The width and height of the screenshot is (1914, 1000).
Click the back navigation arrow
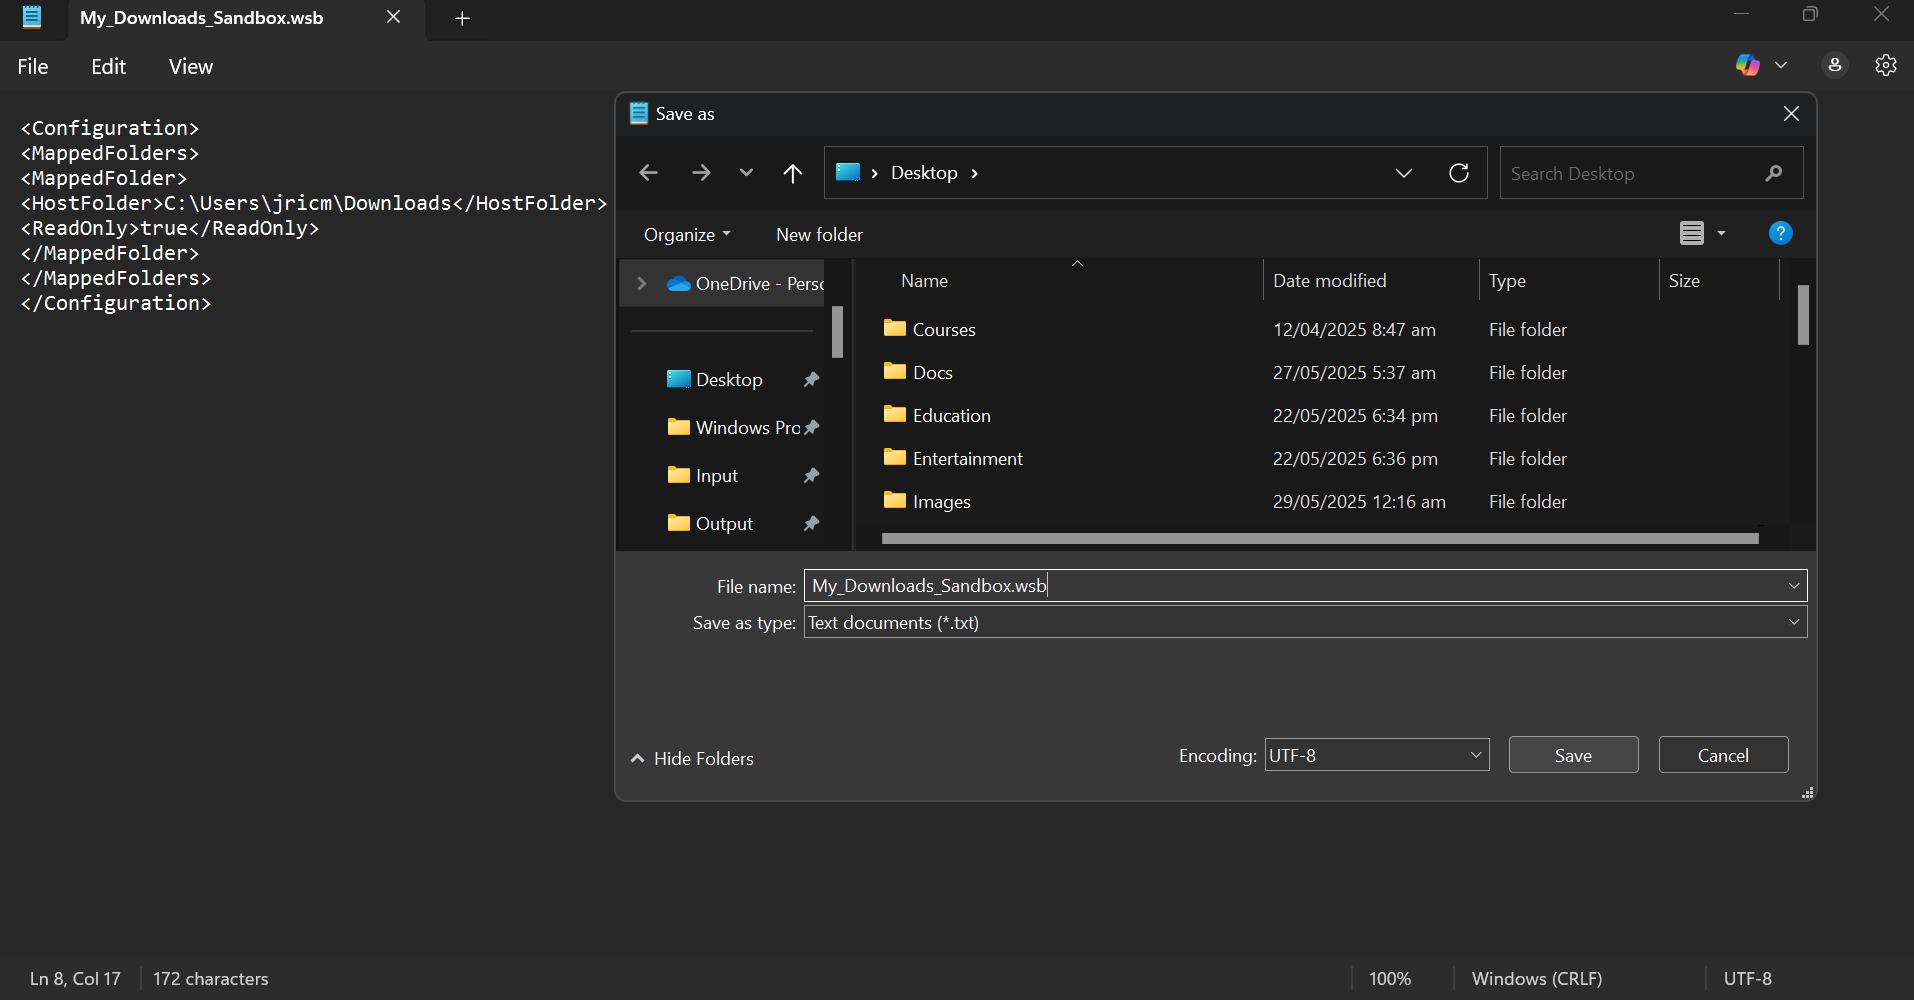pos(648,172)
